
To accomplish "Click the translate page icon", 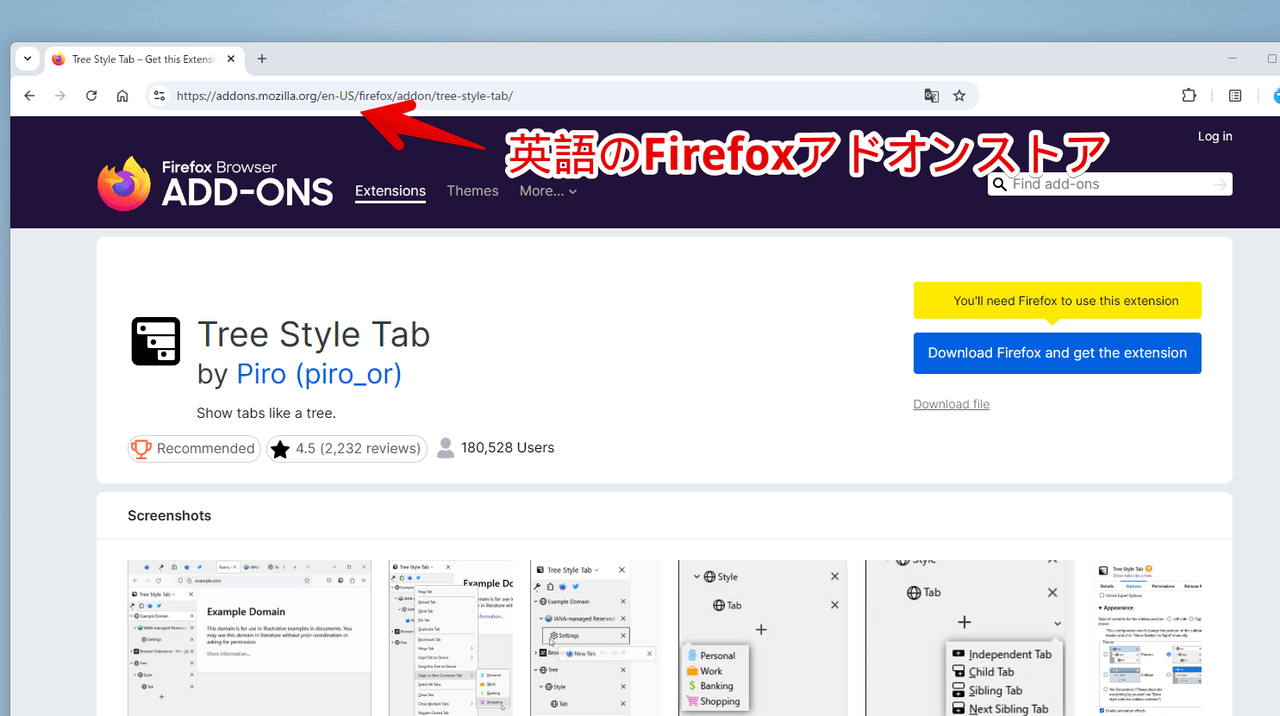I will [x=932, y=96].
